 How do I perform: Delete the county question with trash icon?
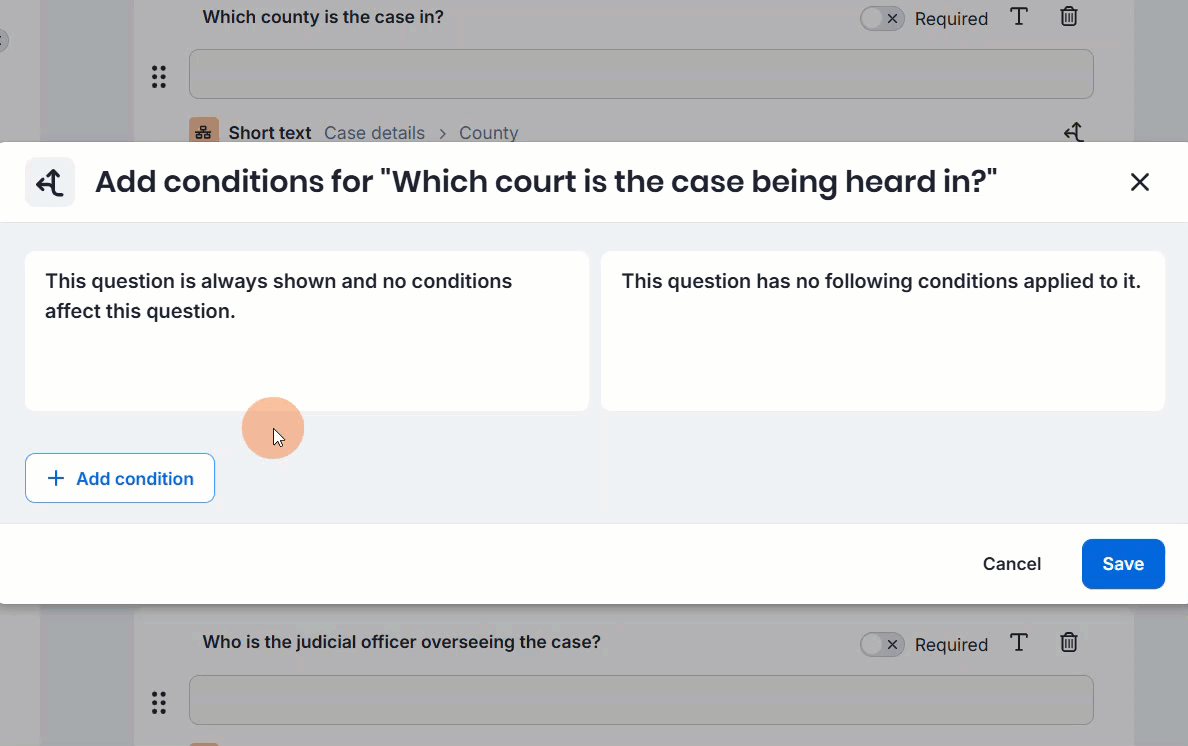click(x=1069, y=17)
